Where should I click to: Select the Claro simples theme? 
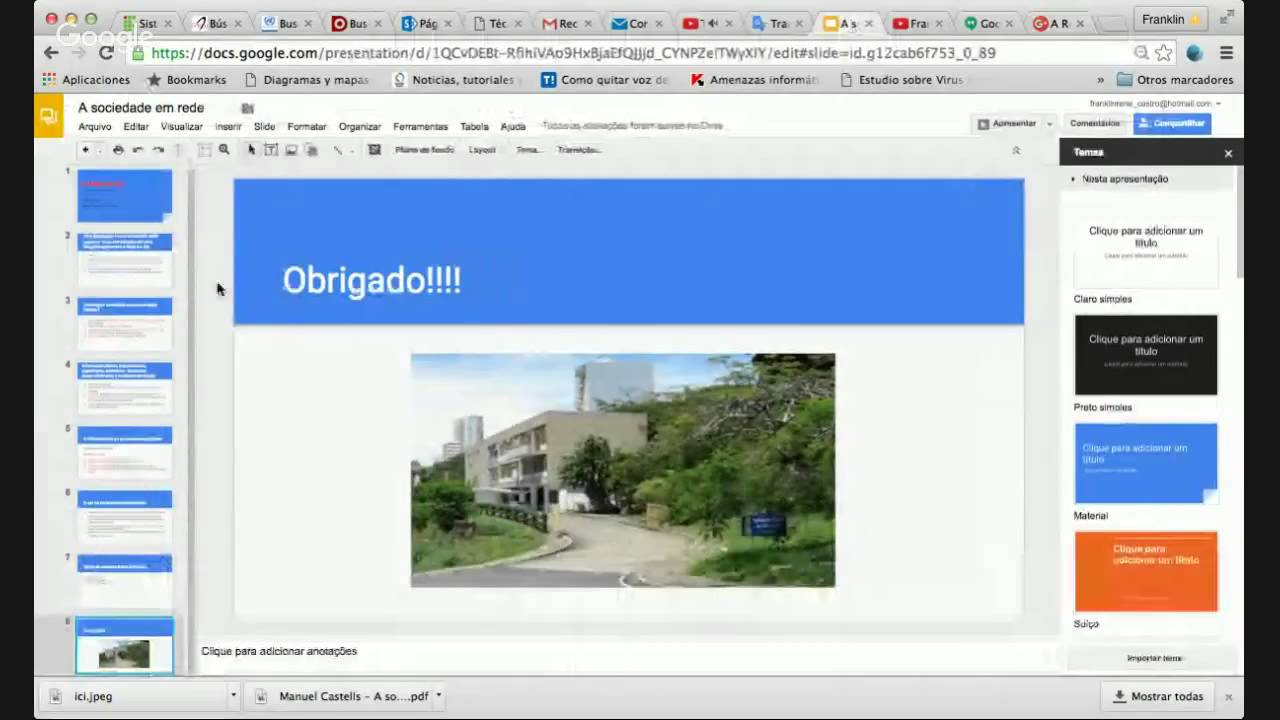[x=1146, y=247]
